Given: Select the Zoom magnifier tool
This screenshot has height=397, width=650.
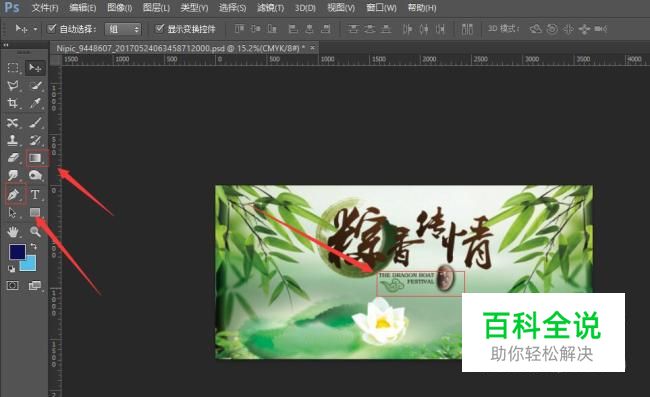Looking at the screenshot, I should tap(36, 231).
